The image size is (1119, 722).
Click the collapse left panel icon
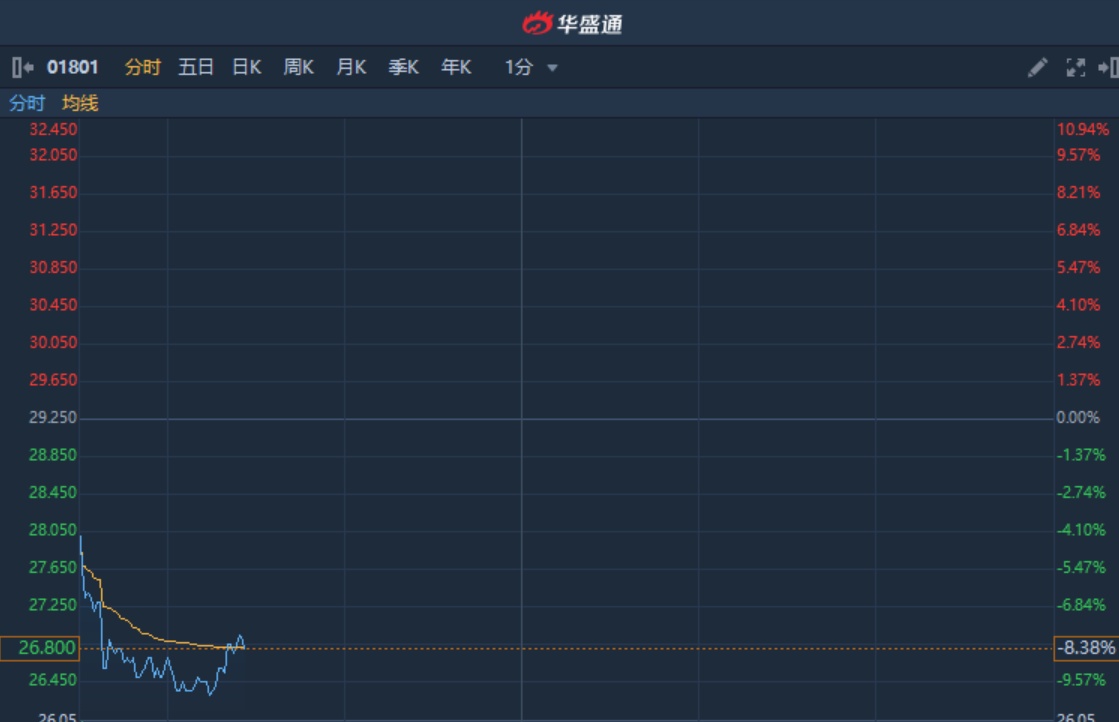click(22, 68)
